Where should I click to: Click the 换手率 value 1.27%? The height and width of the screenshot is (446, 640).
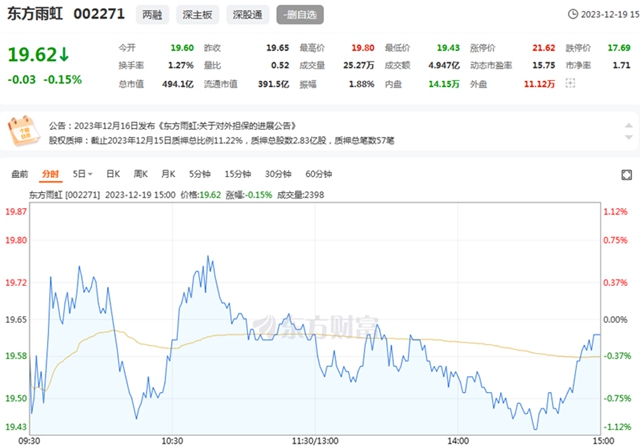(x=181, y=65)
